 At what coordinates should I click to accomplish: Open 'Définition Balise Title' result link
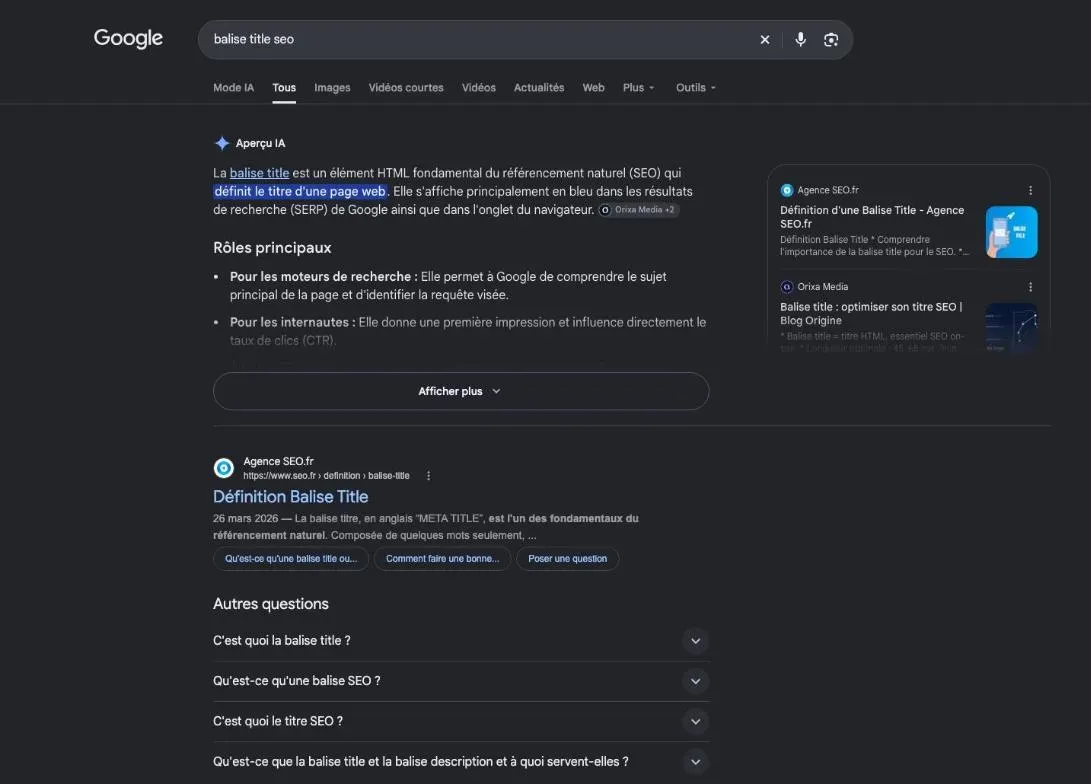[291, 497]
